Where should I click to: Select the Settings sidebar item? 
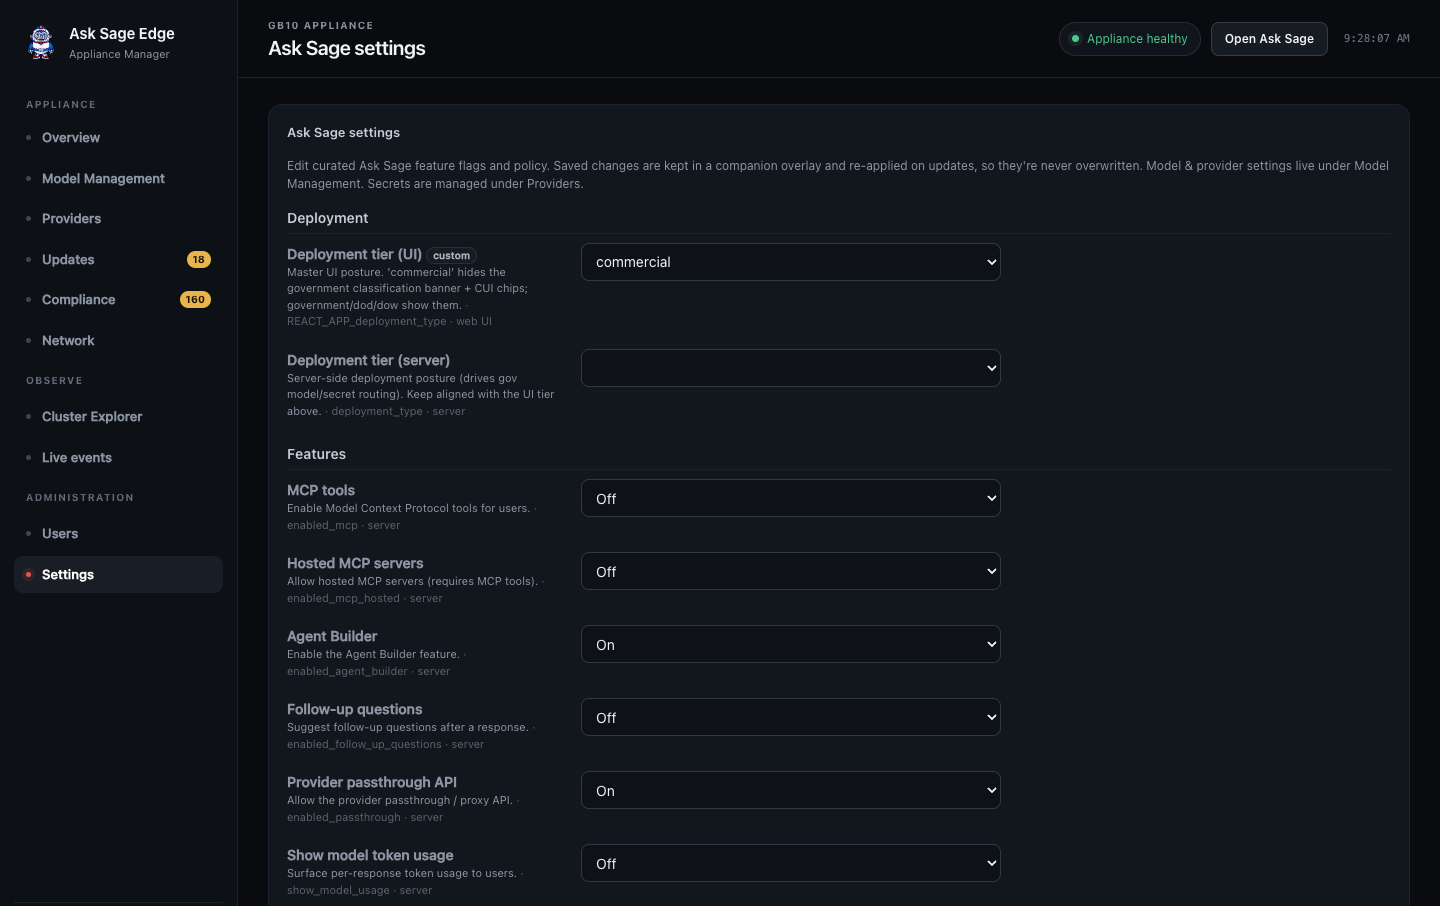[118, 574]
